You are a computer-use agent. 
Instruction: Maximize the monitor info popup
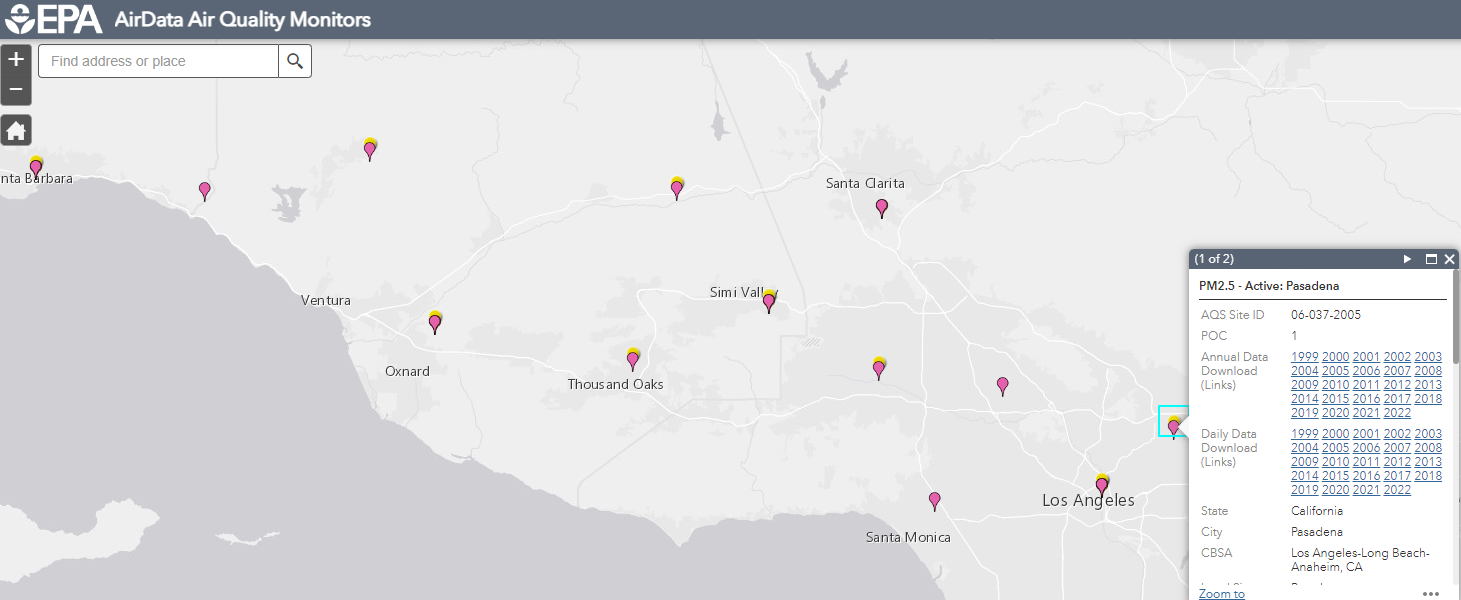pyautogui.click(x=1431, y=259)
